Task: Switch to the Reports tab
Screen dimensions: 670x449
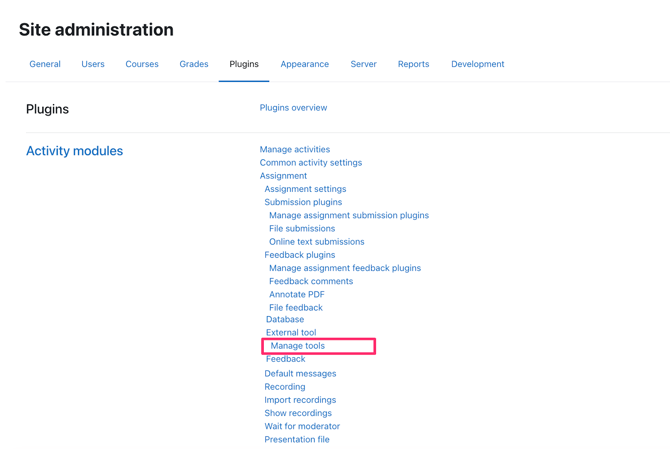Action: pos(413,64)
